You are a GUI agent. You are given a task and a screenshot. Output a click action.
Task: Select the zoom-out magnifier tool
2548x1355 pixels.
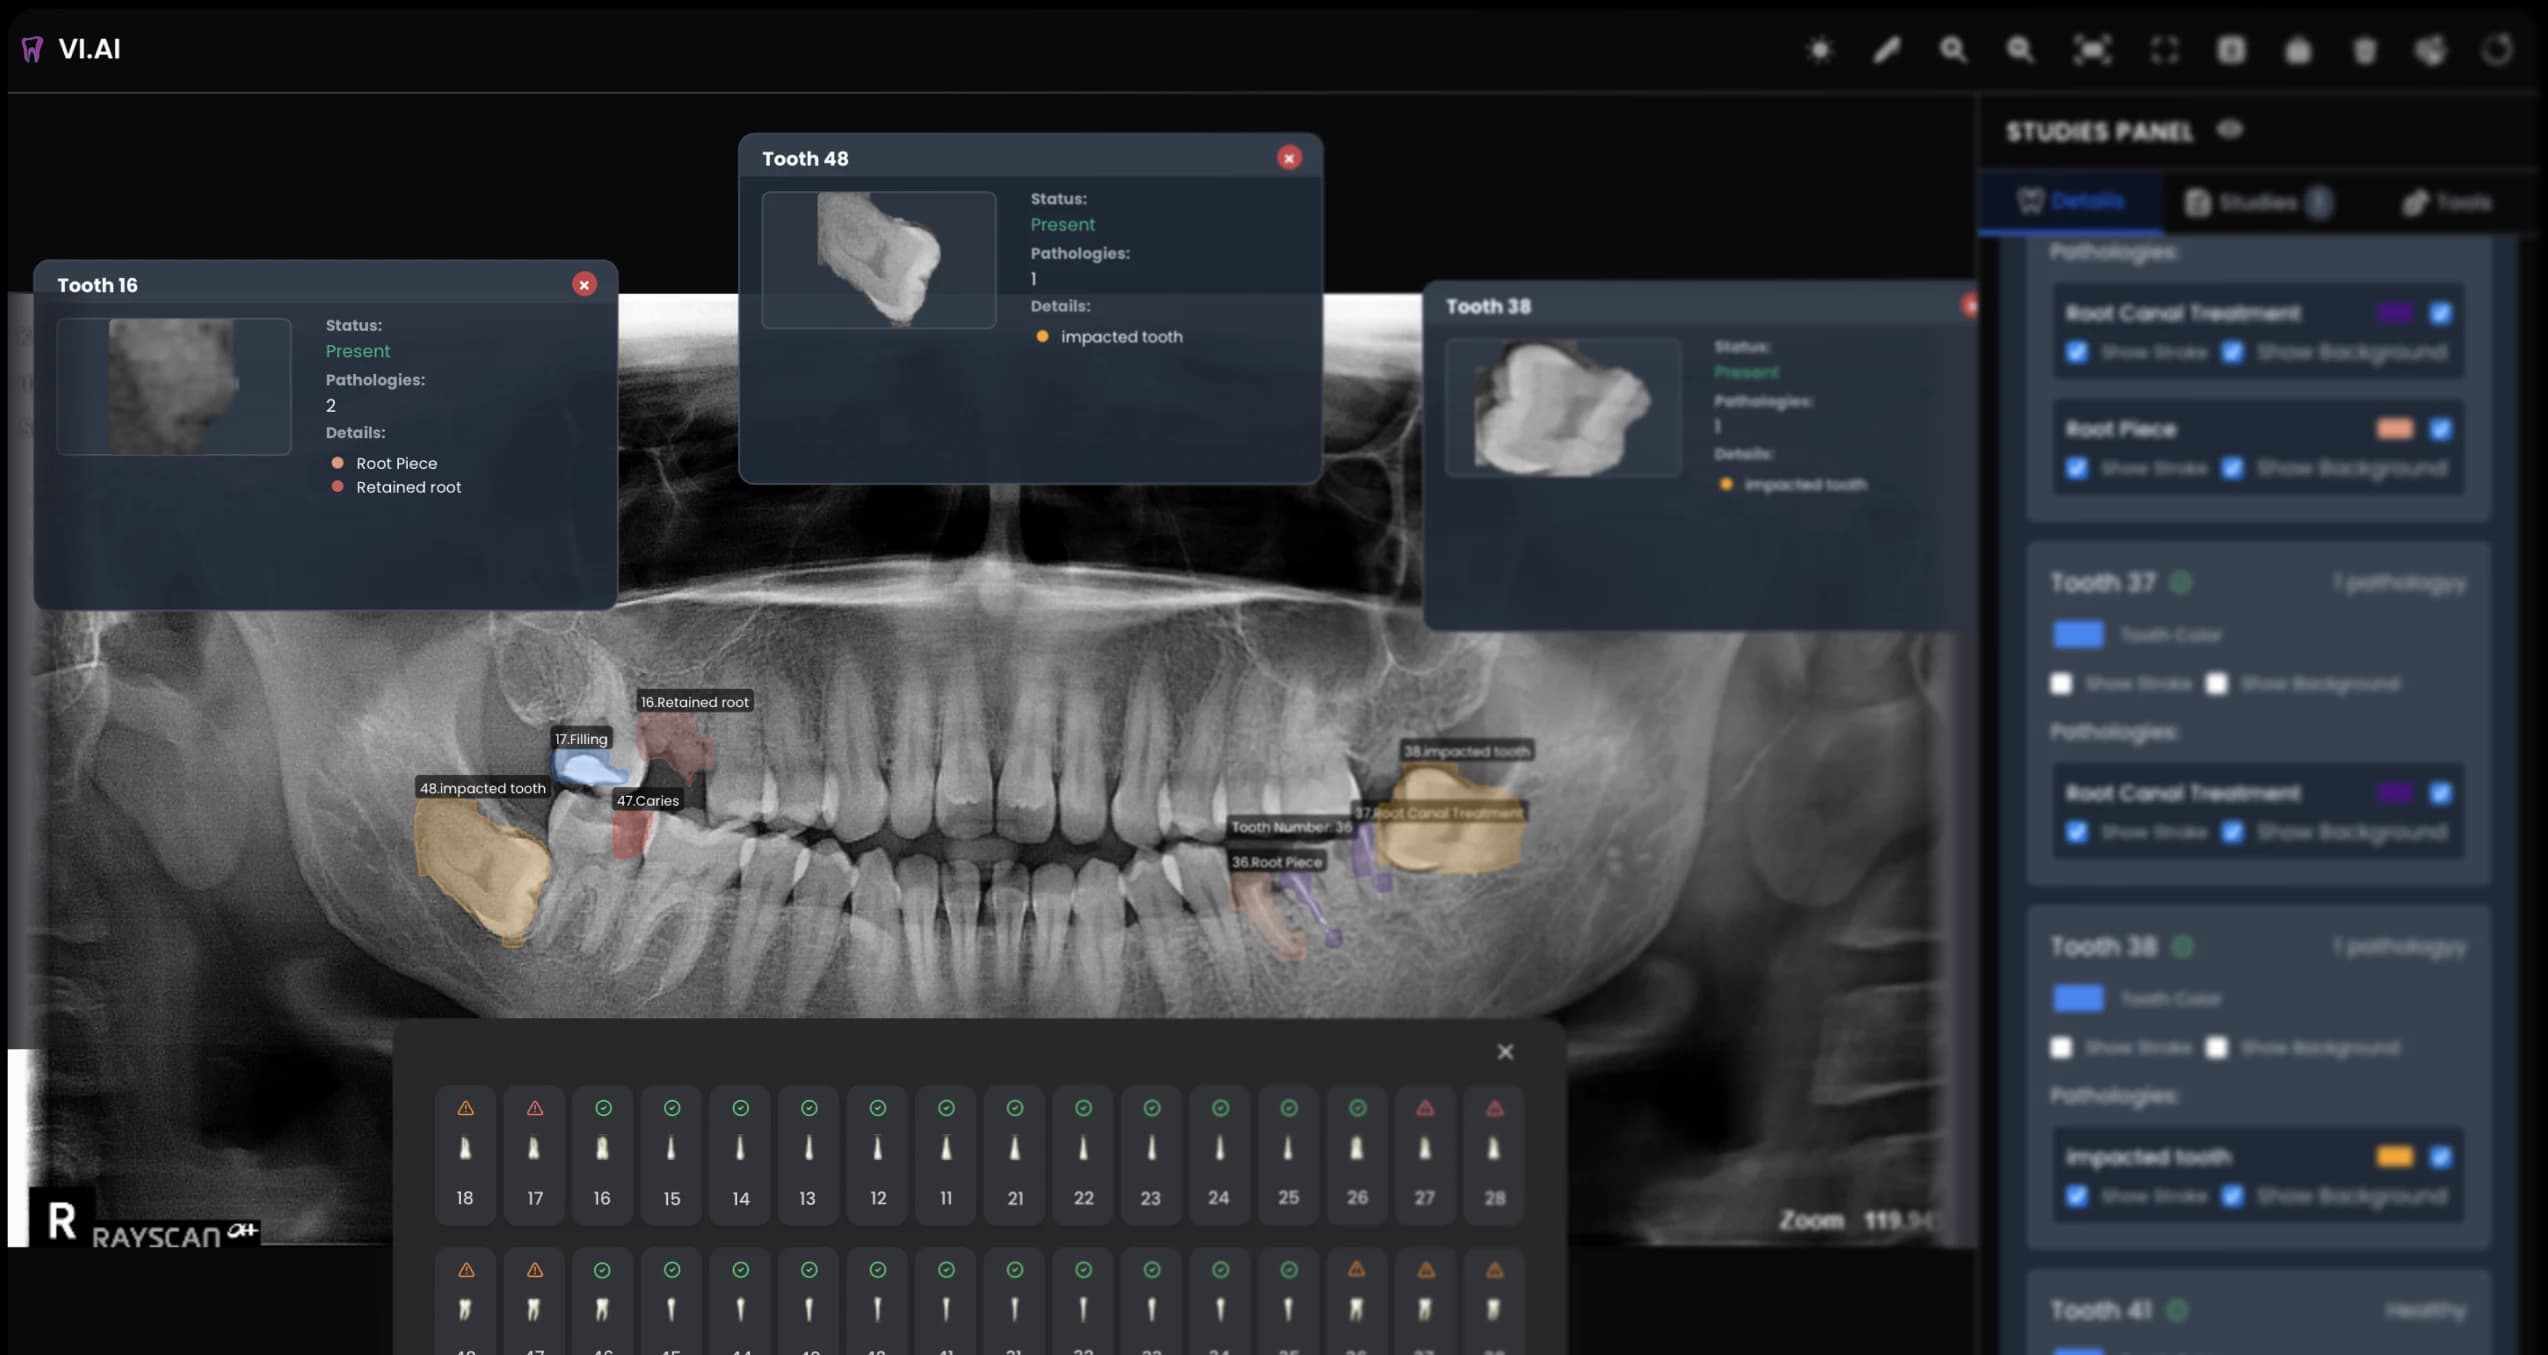tap(2019, 49)
